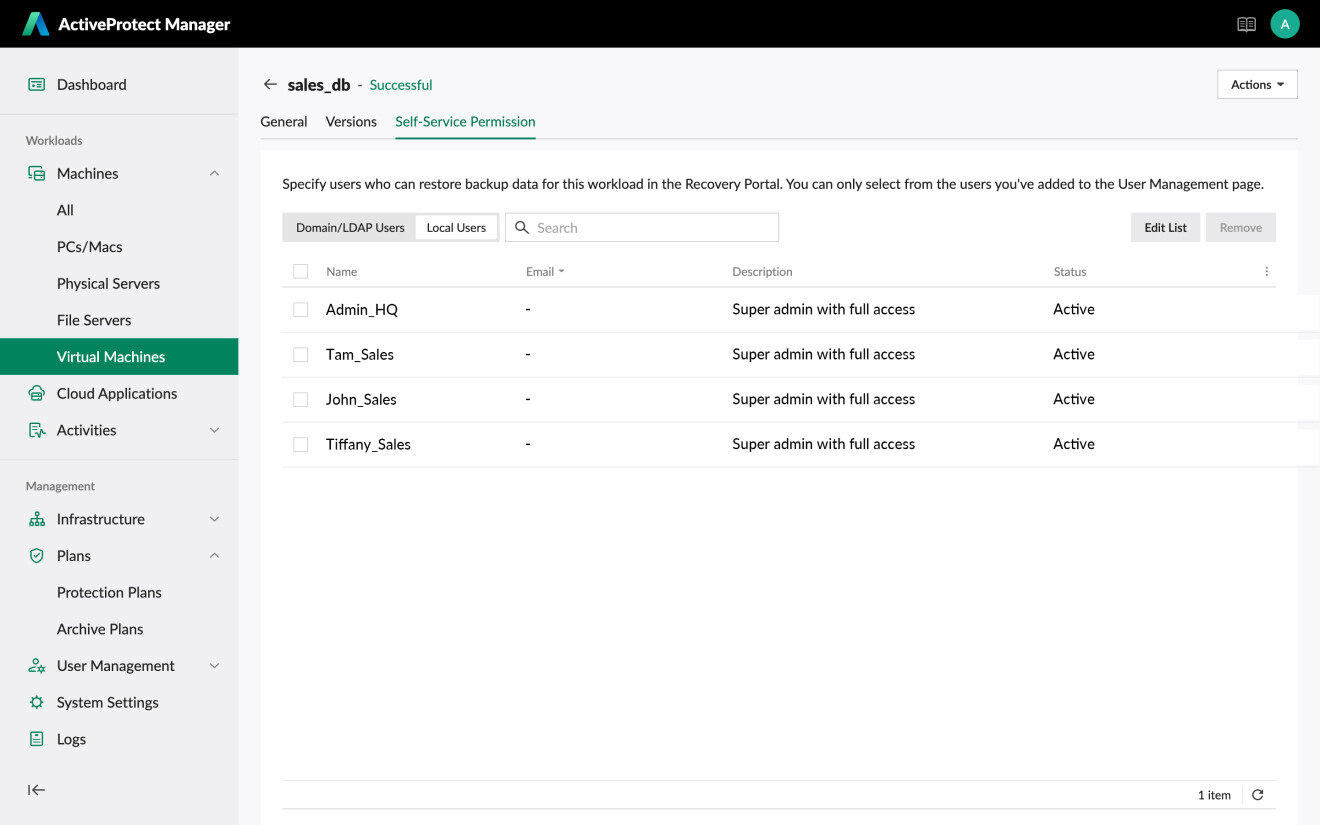Click the Name column header
Viewport: 1320px width, 825px height.
[x=341, y=272]
